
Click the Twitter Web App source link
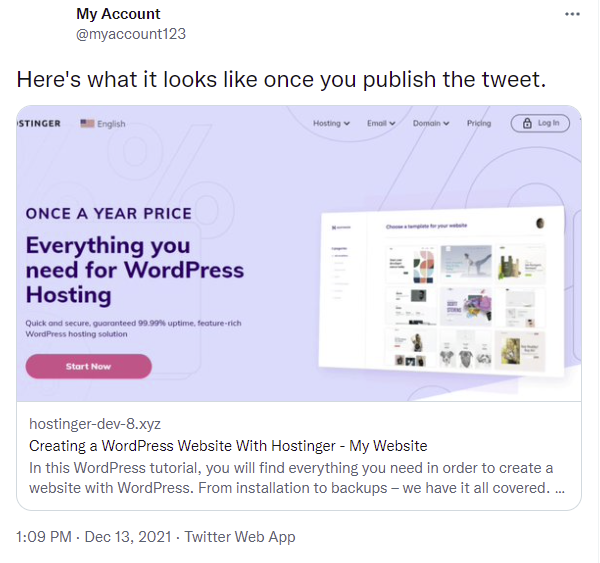tap(240, 537)
